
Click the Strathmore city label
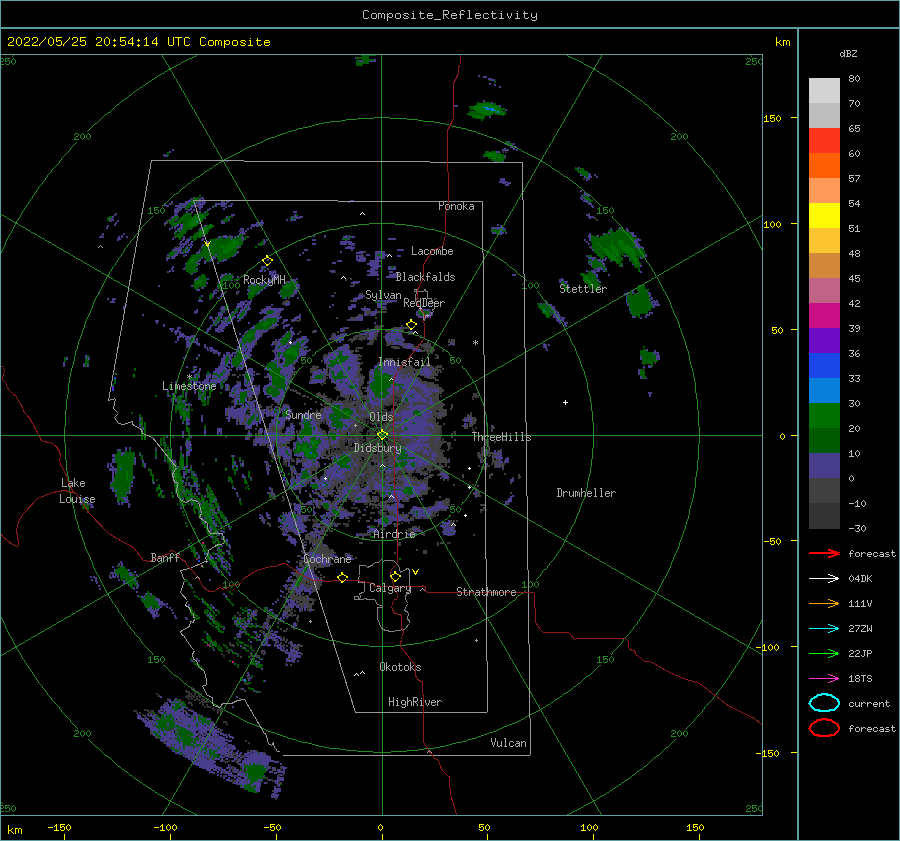[x=486, y=592]
